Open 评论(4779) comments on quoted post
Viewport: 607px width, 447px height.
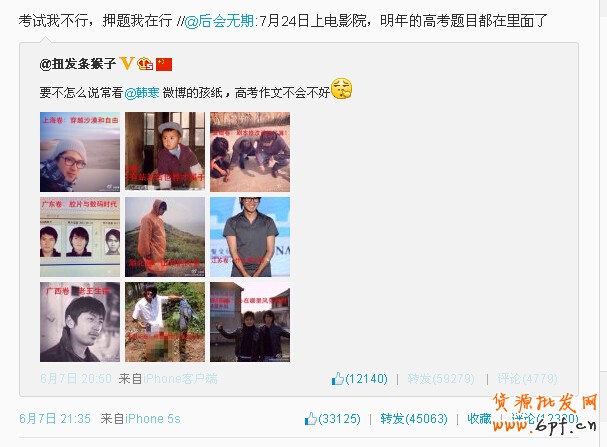click(x=527, y=378)
